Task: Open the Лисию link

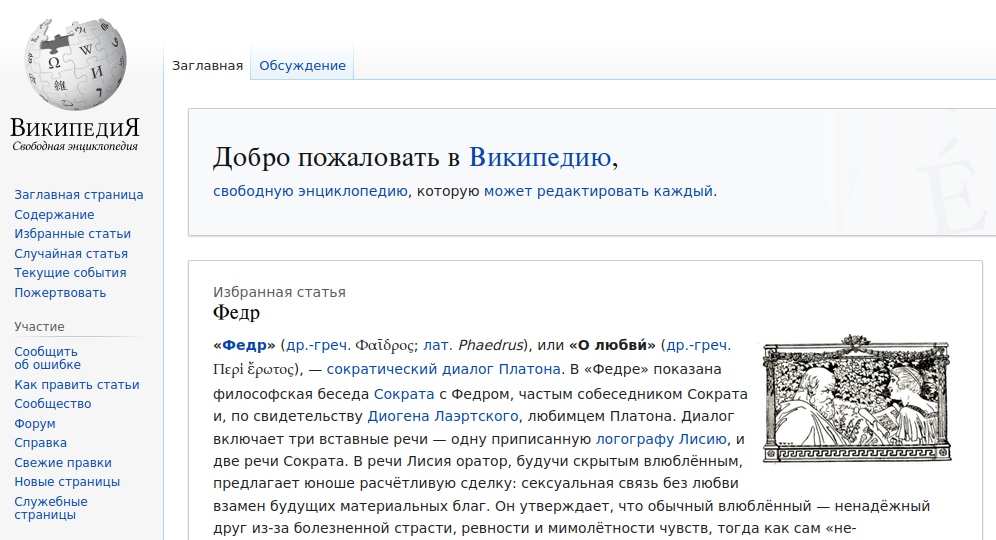Action: [x=703, y=440]
